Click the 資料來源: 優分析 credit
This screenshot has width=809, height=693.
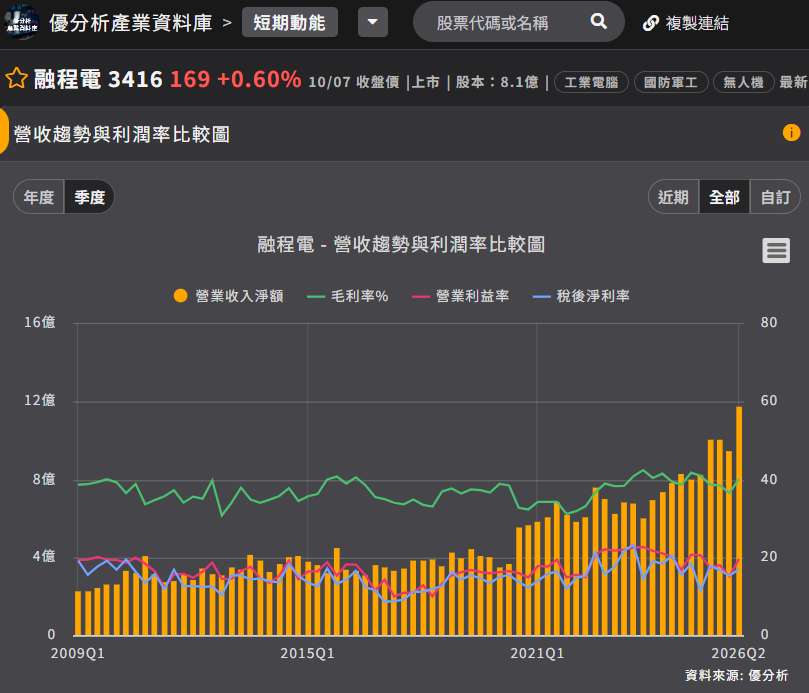pyautogui.click(x=736, y=675)
